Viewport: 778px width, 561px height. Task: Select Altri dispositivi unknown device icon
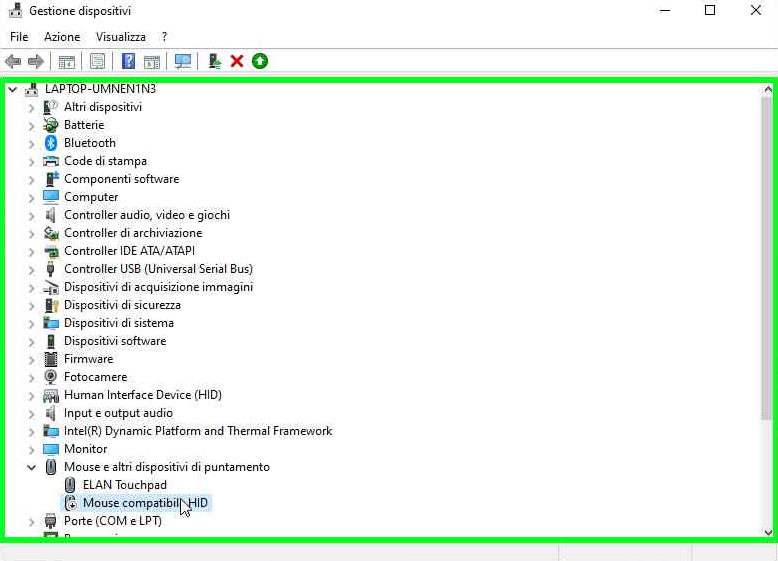click(51, 107)
